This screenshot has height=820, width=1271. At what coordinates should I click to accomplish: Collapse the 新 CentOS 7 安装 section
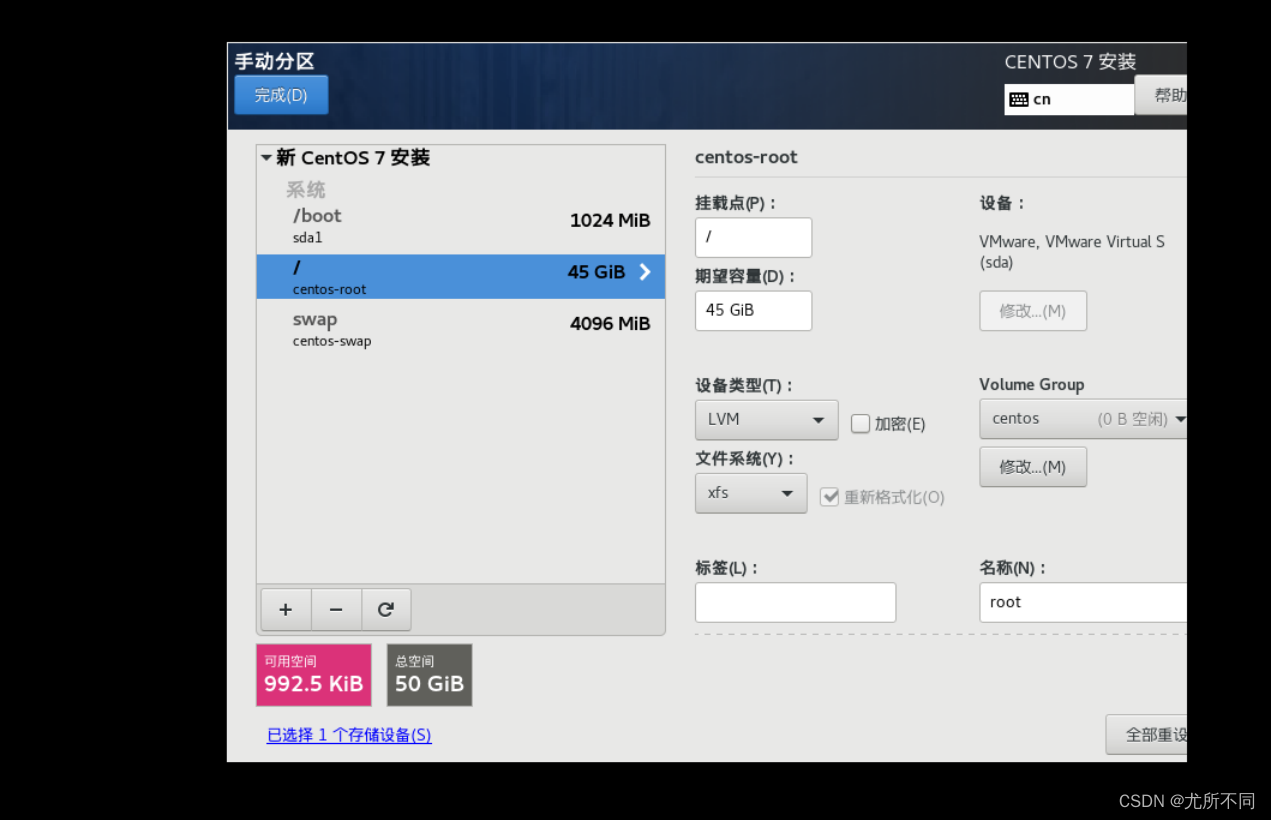(266, 158)
